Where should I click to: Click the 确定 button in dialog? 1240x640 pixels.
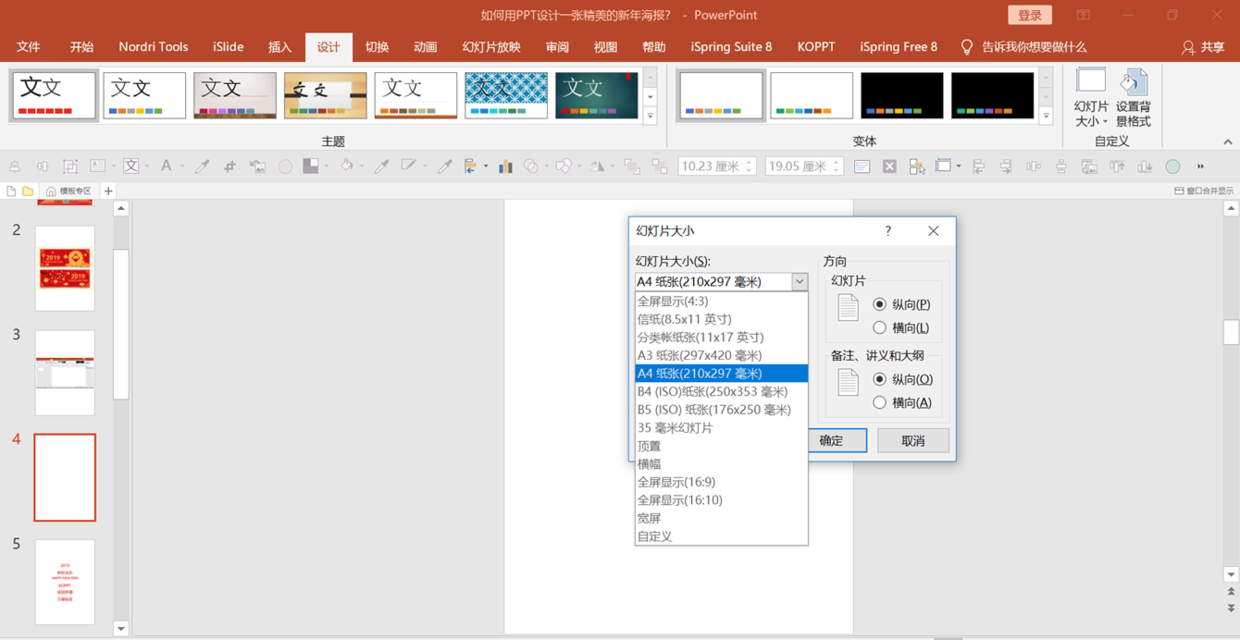[831, 440]
